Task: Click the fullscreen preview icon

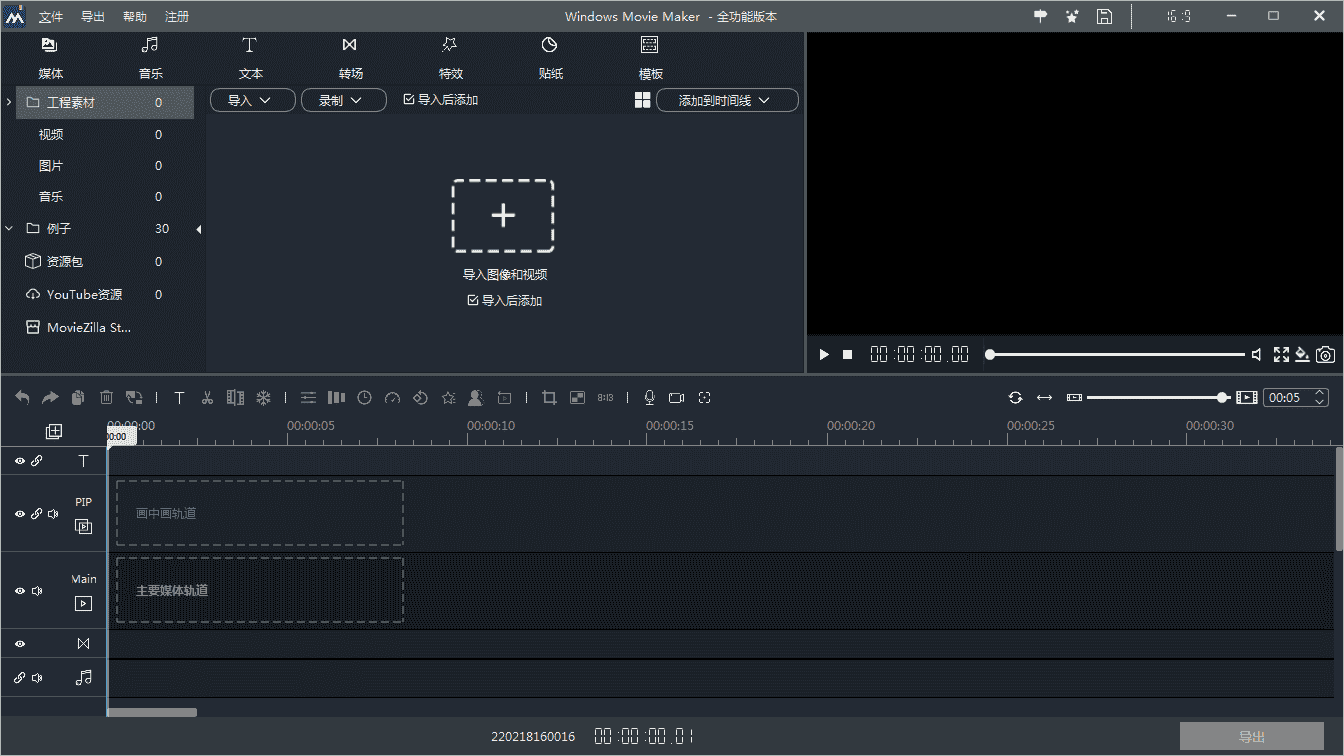Action: [x=1282, y=355]
